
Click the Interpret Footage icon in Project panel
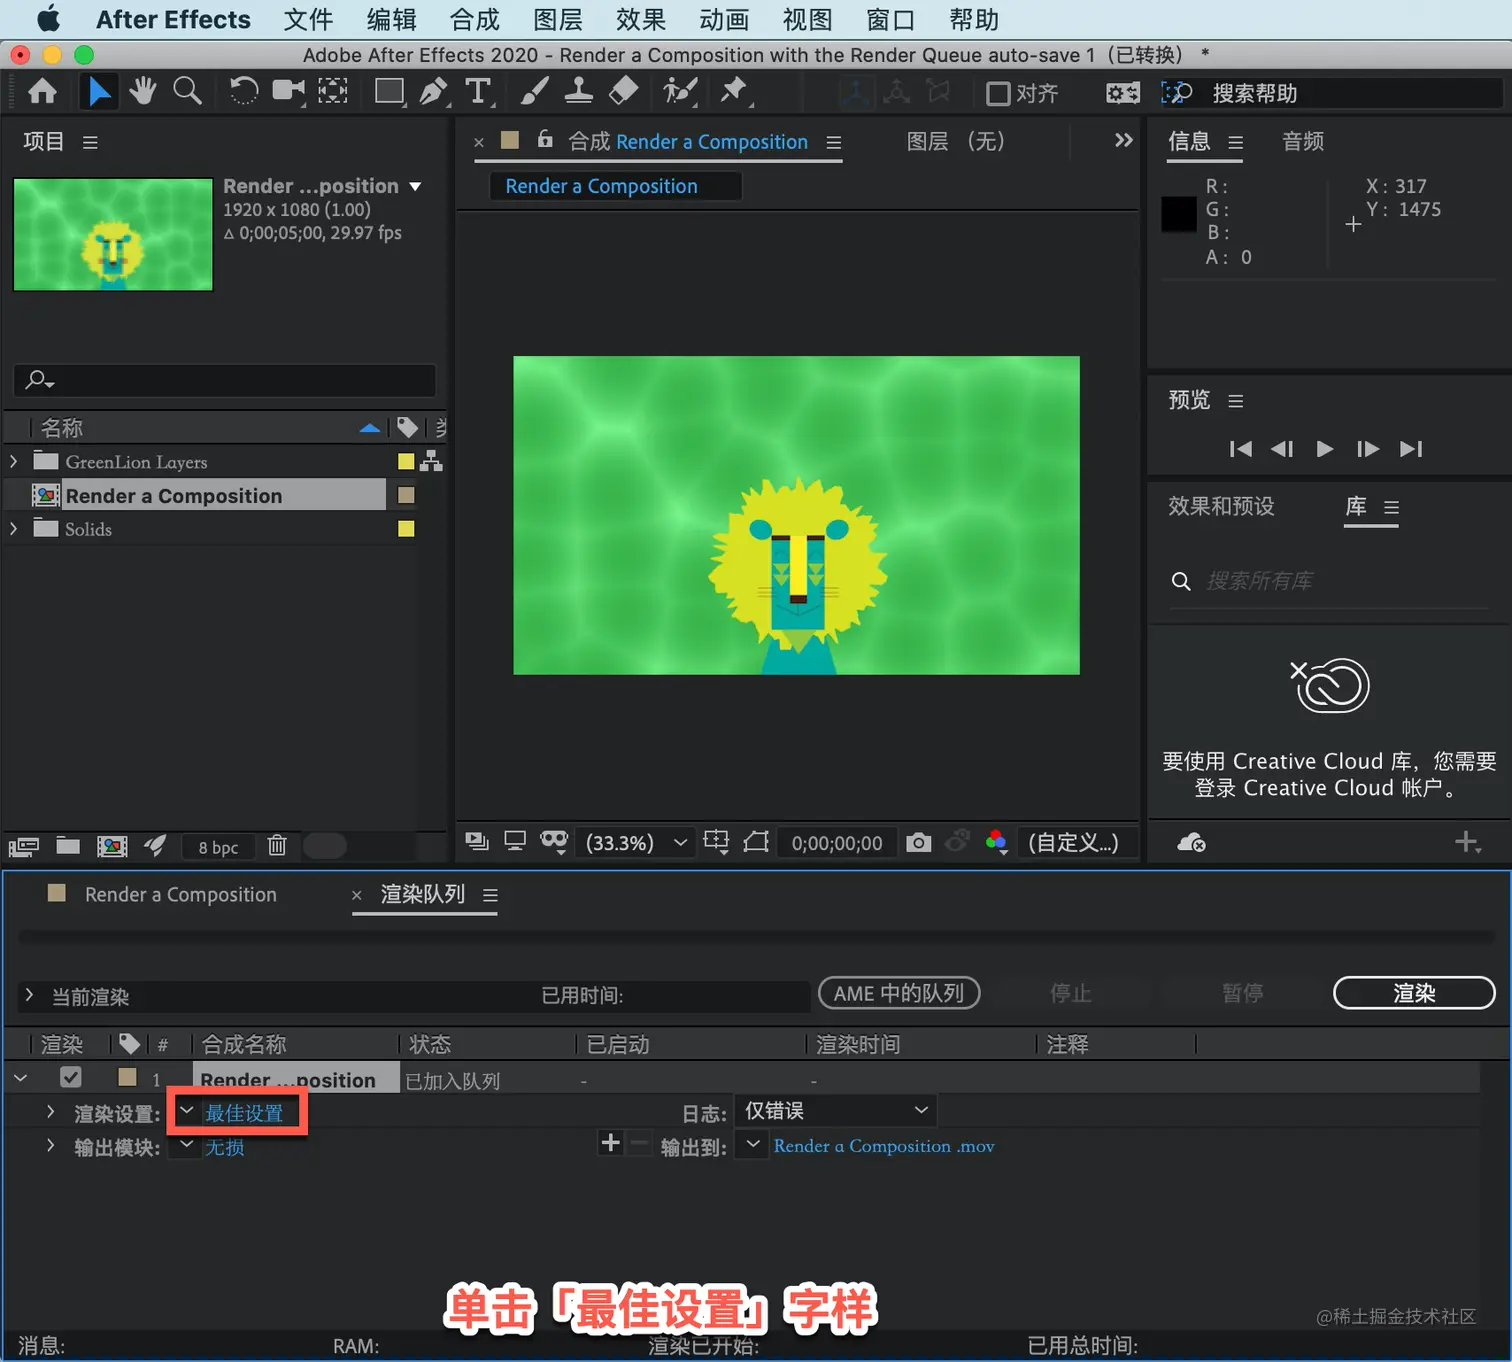tap(23, 847)
